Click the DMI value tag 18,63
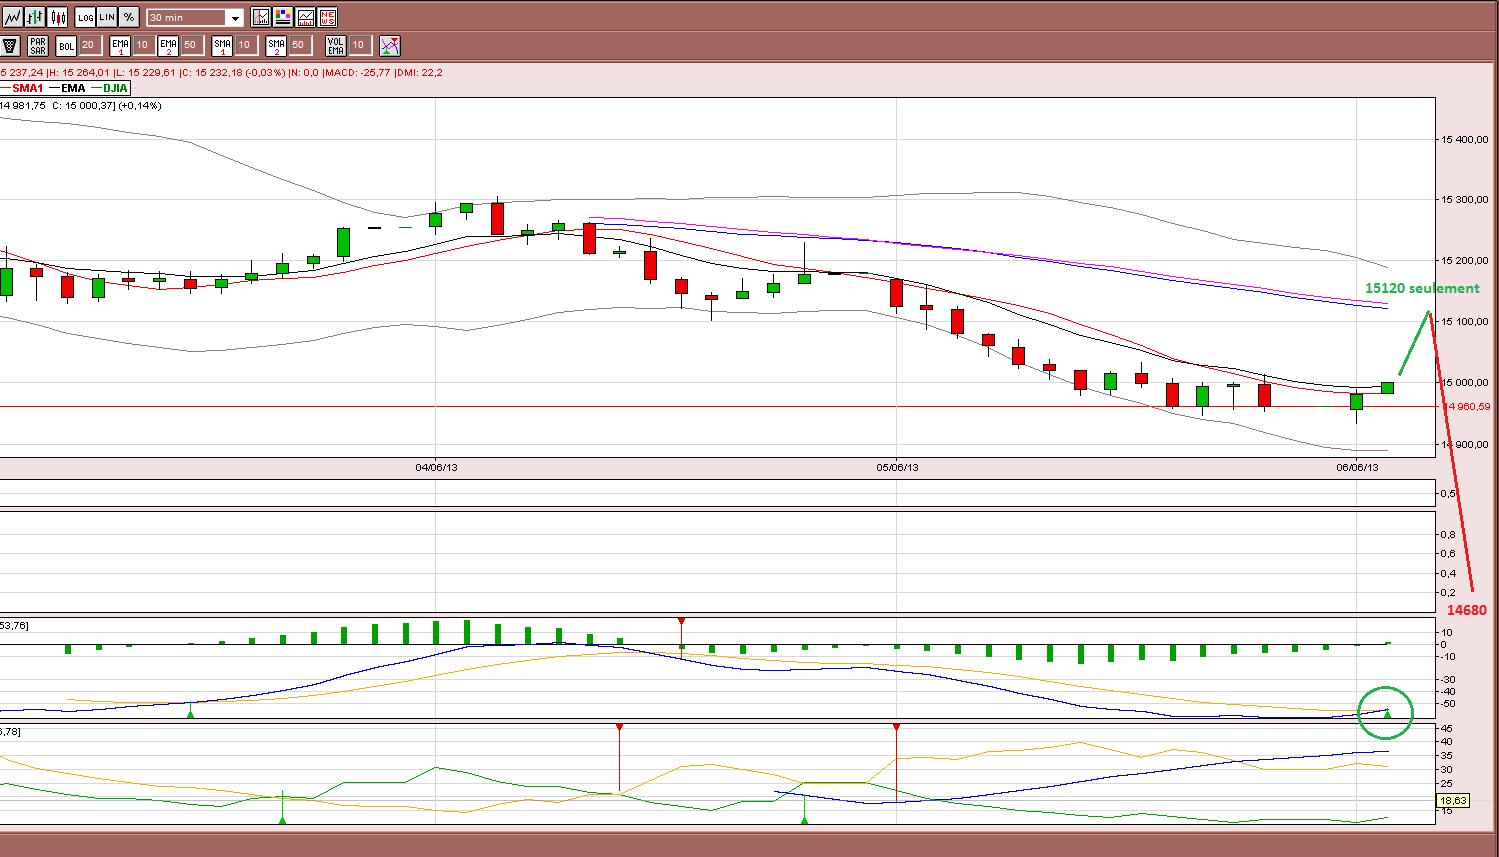Screen dimensions: 1499x857 [x=1453, y=800]
